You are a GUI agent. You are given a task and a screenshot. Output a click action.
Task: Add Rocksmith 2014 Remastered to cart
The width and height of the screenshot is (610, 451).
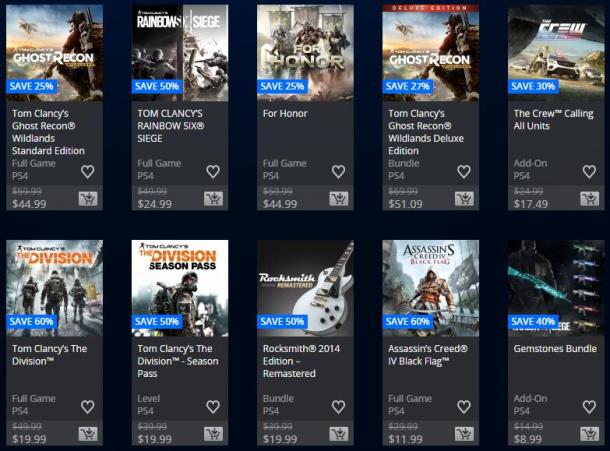339,434
